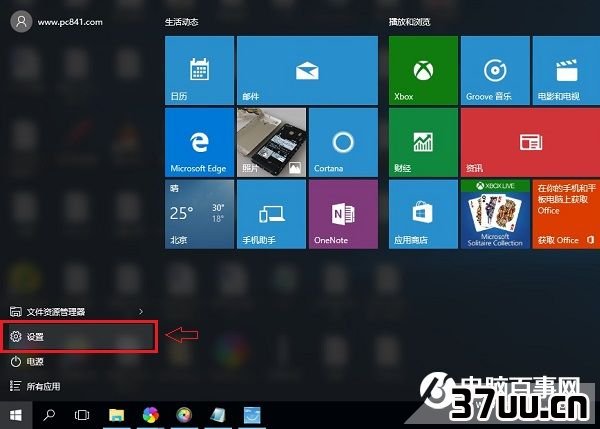
Task: Open All apps (所有应用) list
Action: [35, 386]
